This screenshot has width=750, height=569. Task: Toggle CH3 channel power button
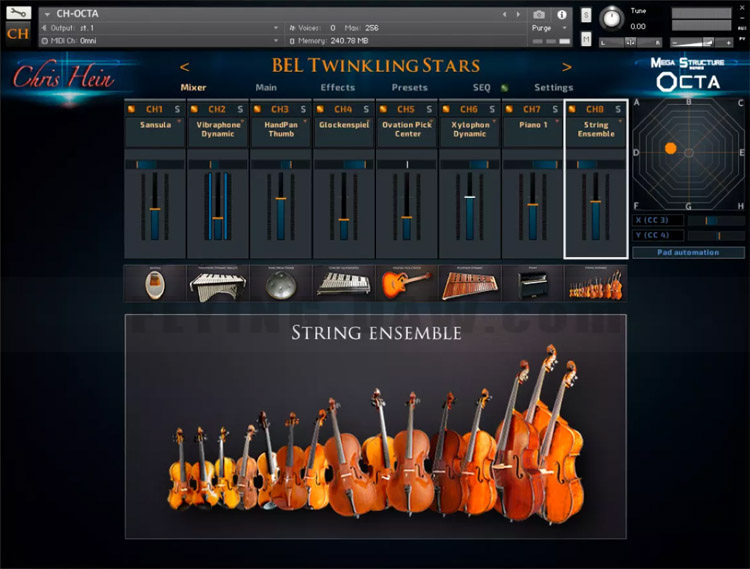257,109
